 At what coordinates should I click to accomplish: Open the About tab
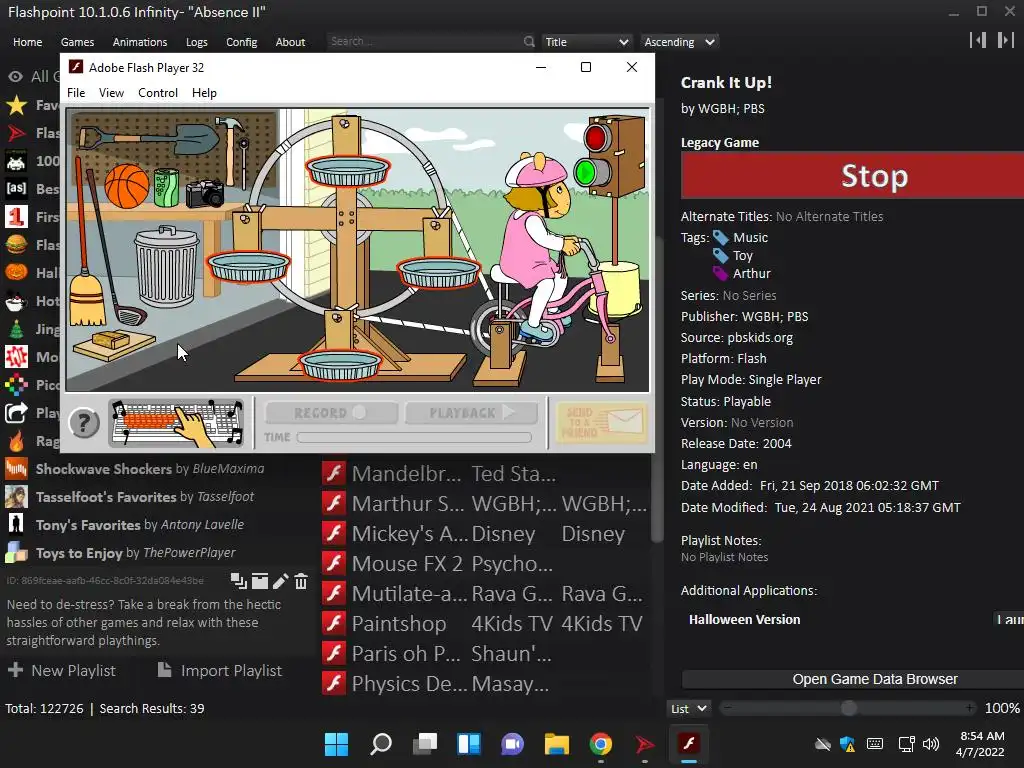pyautogui.click(x=290, y=42)
